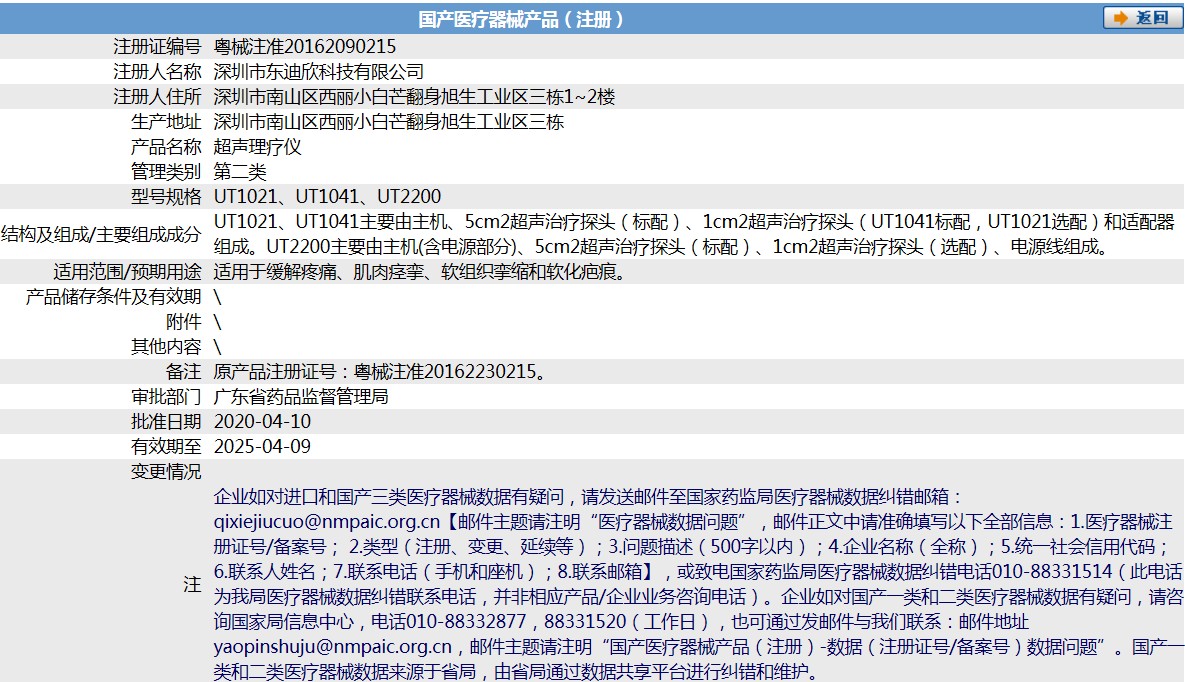1185x682 pixels.
Task: Click the 其他内容 label
Action: click(166, 346)
